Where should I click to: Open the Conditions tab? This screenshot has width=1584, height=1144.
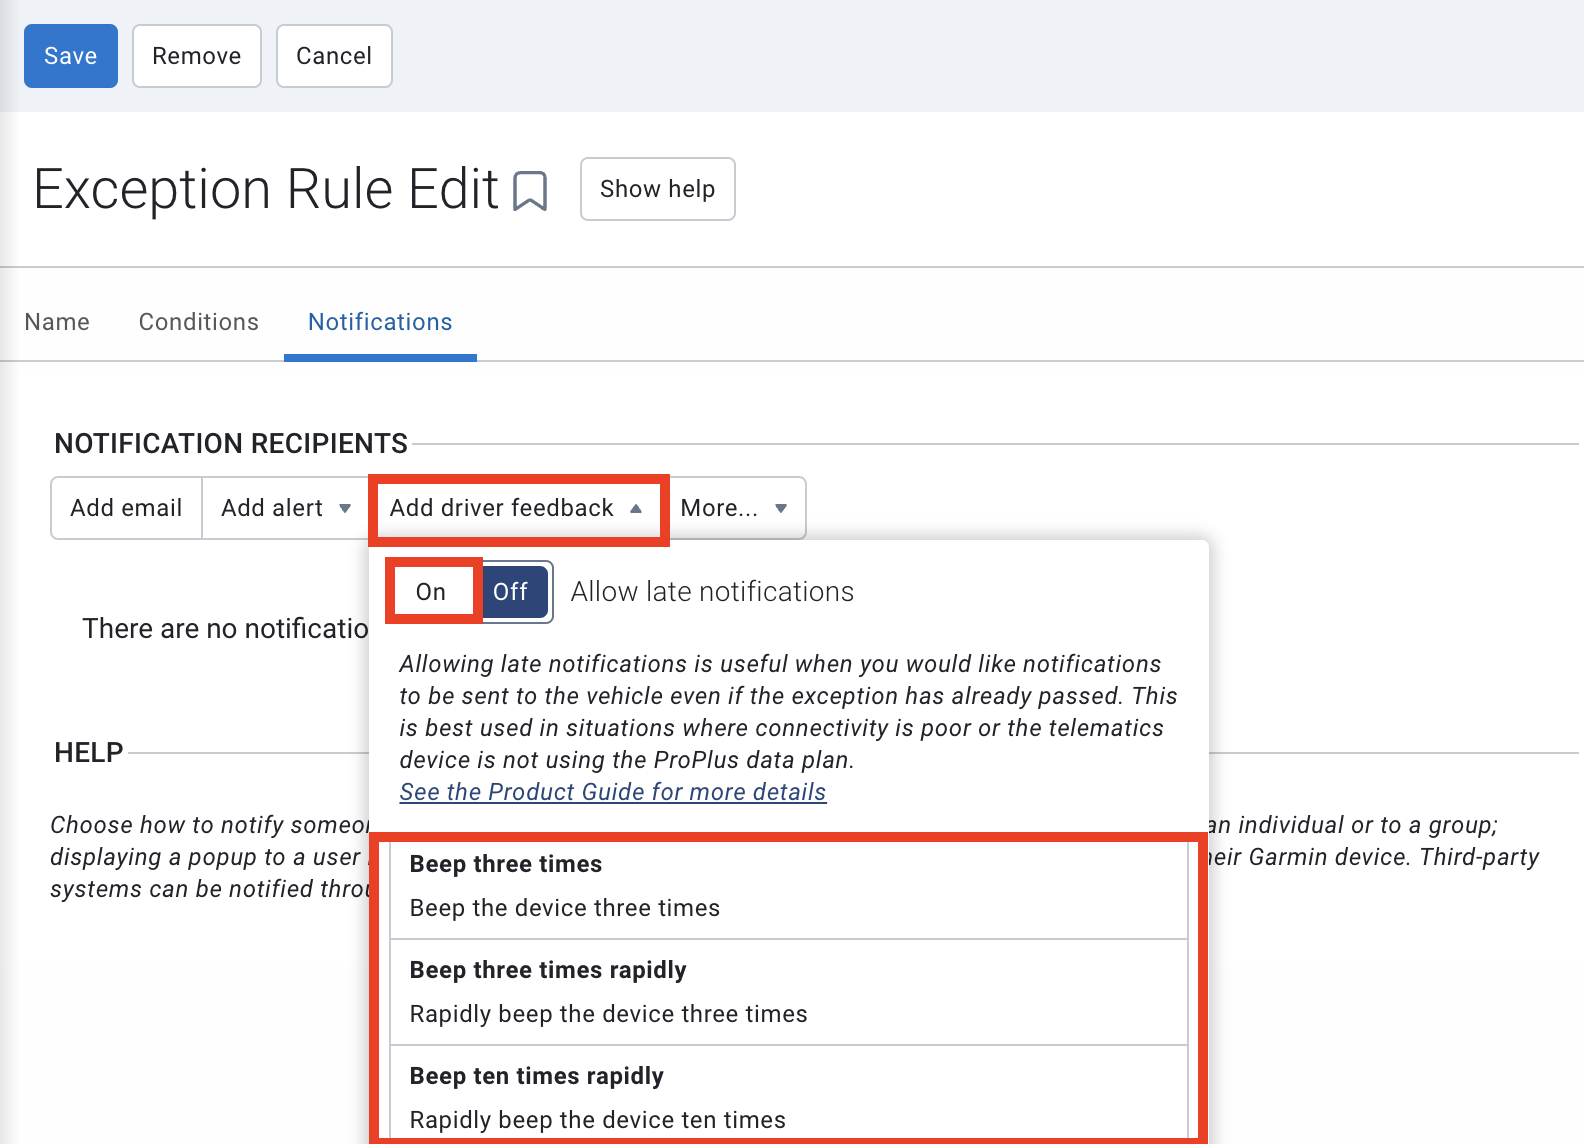(199, 322)
